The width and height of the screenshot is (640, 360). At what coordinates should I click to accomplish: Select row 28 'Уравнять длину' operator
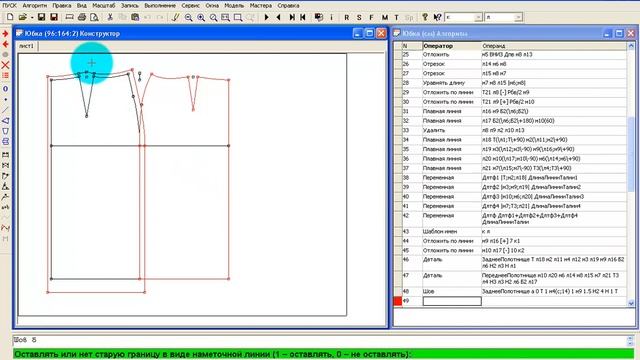pos(451,83)
